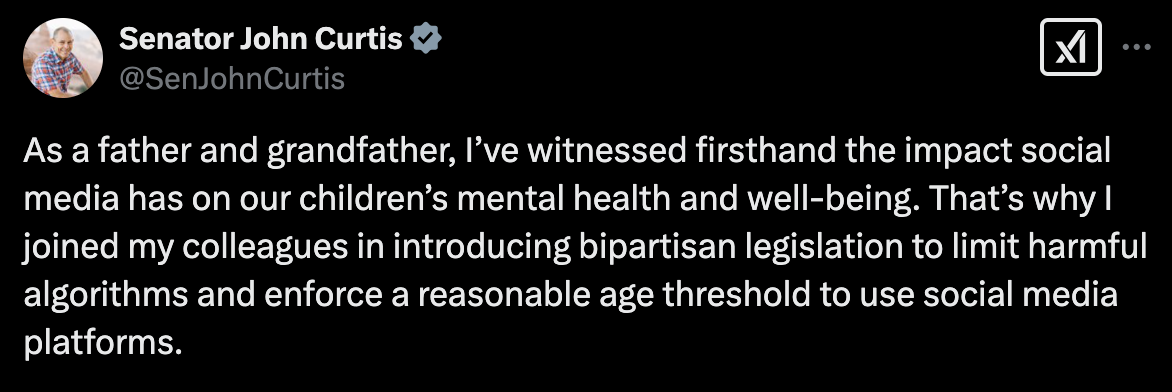This screenshot has height=392, width=1172.
Task: Open the three-dot more options menu
Action: (1137, 47)
